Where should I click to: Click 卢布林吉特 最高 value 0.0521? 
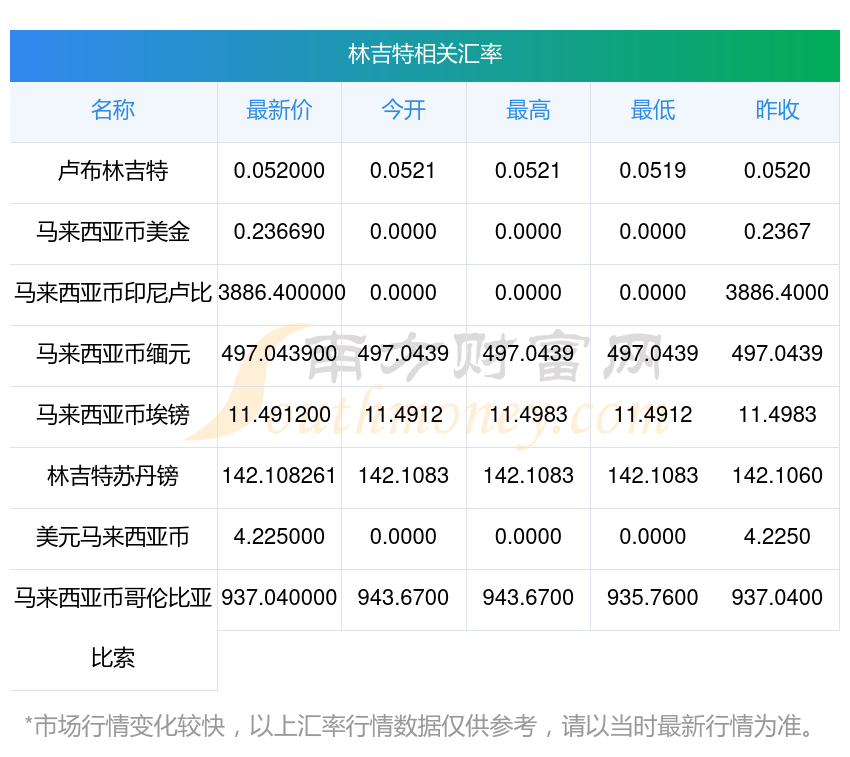tap(528, 171)
